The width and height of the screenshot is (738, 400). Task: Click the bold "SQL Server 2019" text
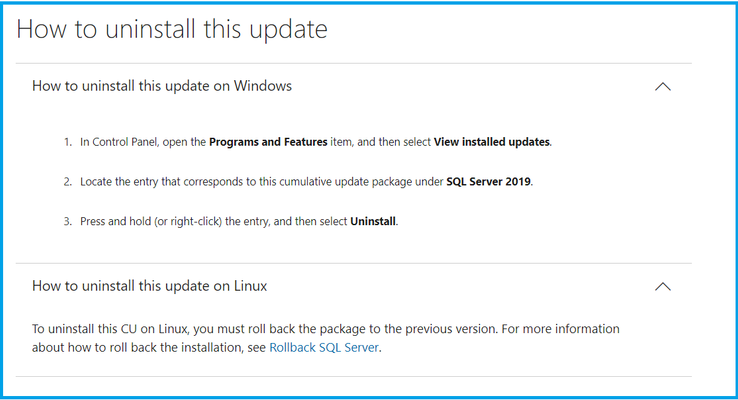coord(489,182)
